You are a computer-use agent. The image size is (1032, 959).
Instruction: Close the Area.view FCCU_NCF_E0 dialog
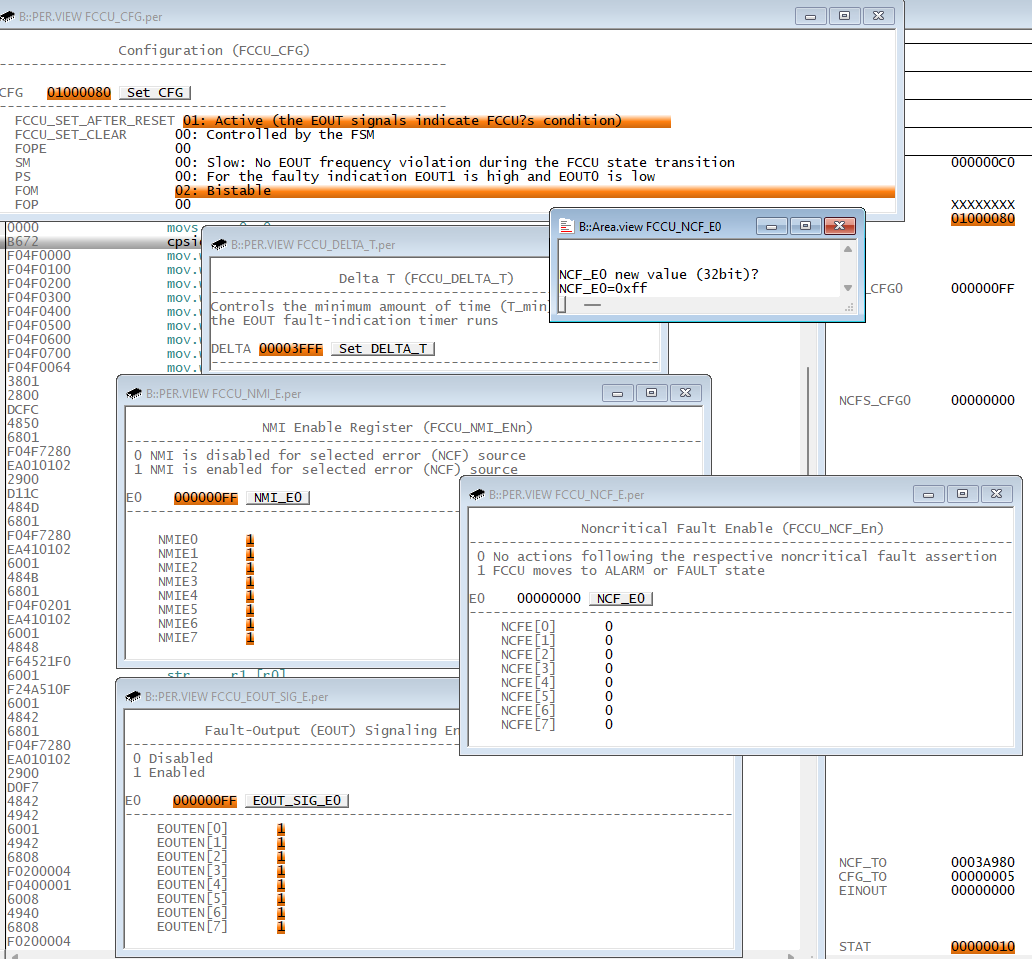[x=839, y=226]
